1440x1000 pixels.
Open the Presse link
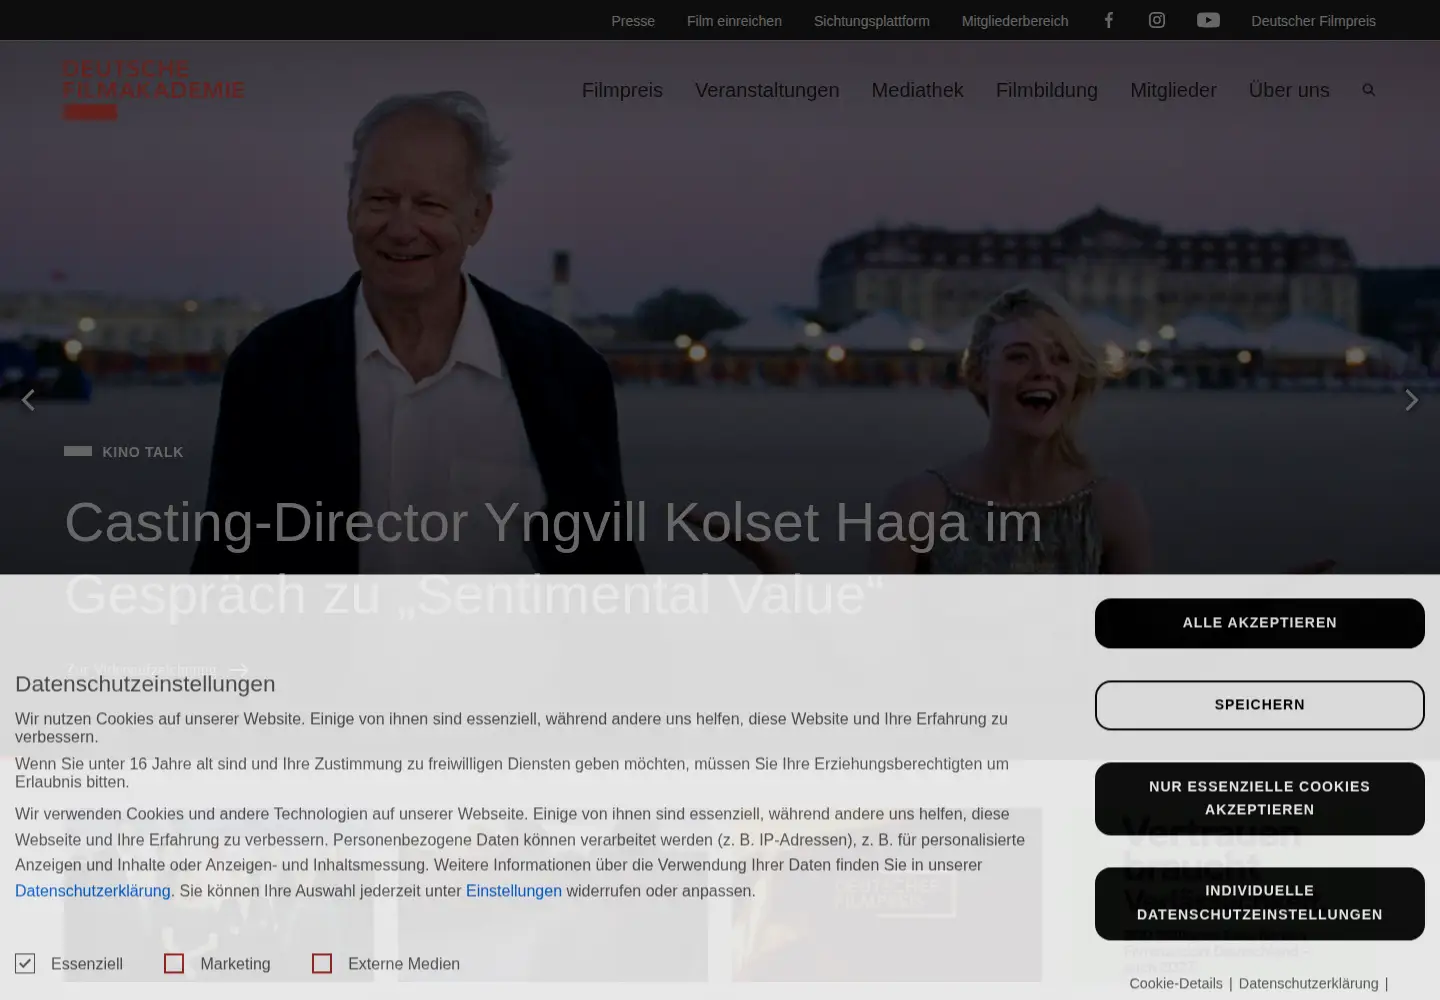coord(633,21)
